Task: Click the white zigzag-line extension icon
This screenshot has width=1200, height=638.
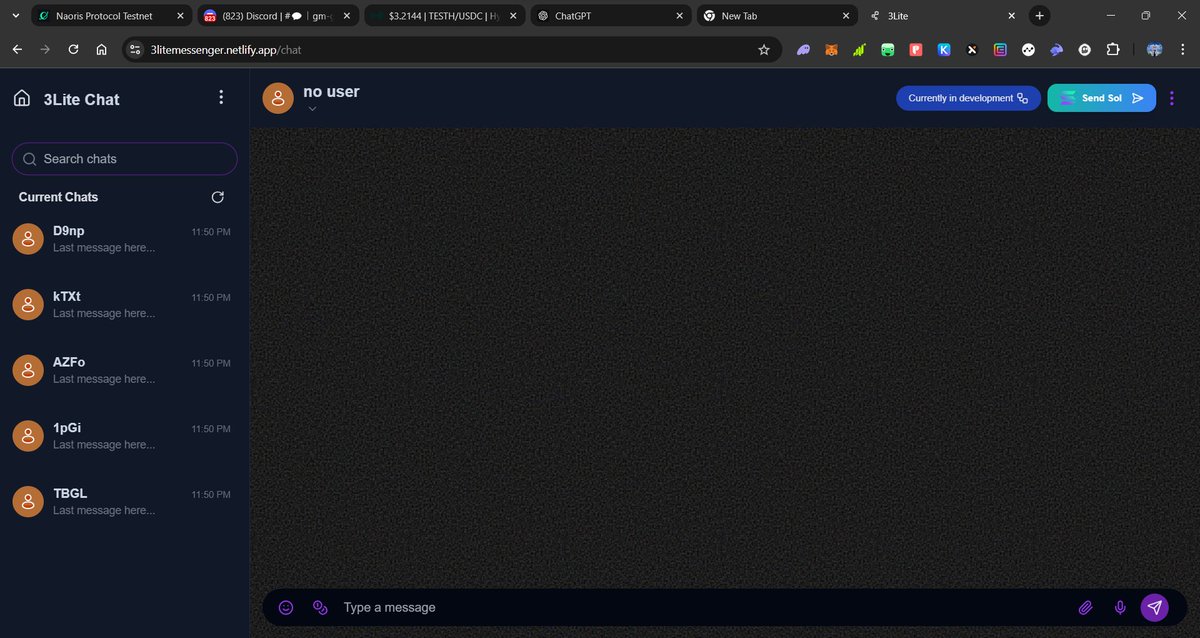Action: [x=1028, y=50]
